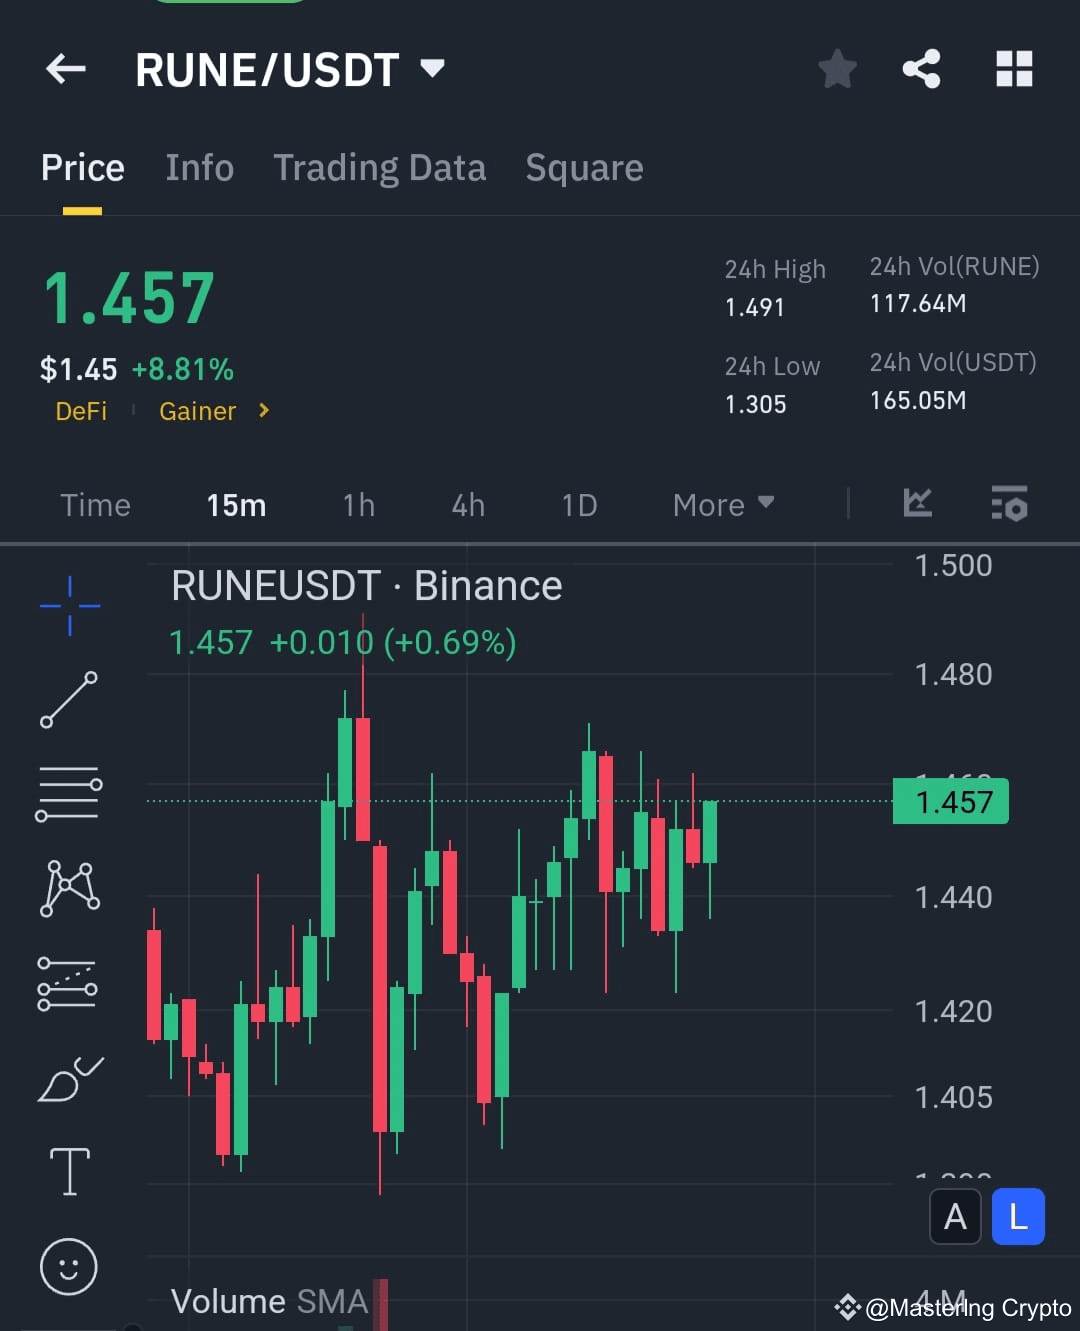
Task: Open the Square tab
Action: (x=584, y=168)
